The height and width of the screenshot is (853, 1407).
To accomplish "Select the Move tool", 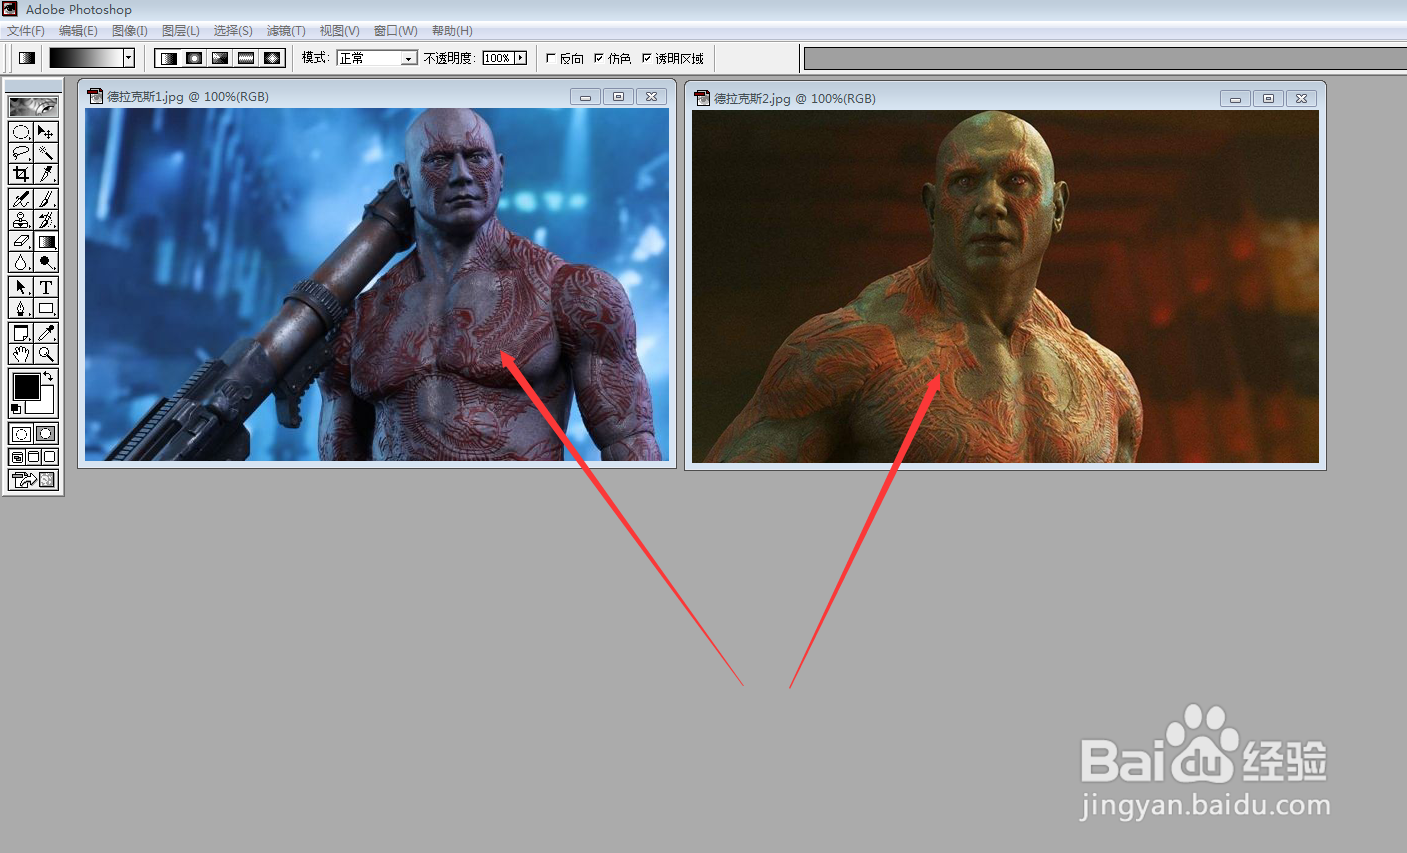I will [x=46, y=132].
